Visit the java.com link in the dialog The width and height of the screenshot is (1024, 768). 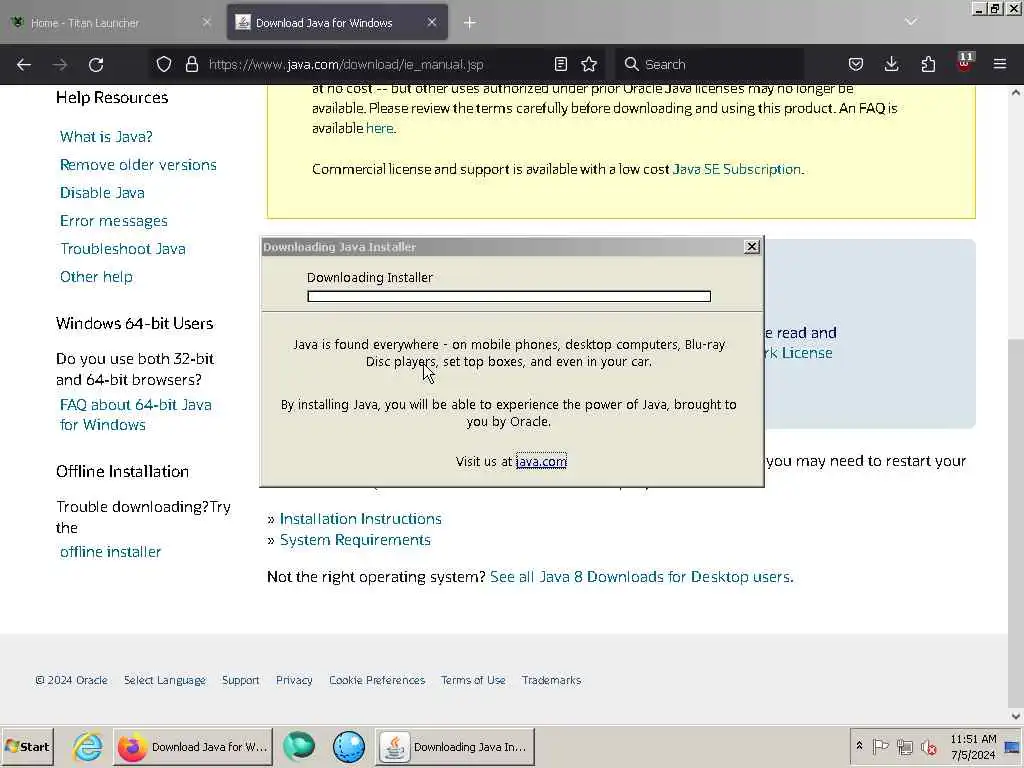(541, 461)
